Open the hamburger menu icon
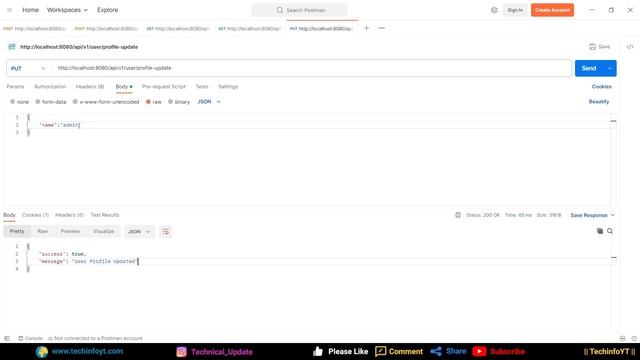The image size is (640, 360). 9,10
